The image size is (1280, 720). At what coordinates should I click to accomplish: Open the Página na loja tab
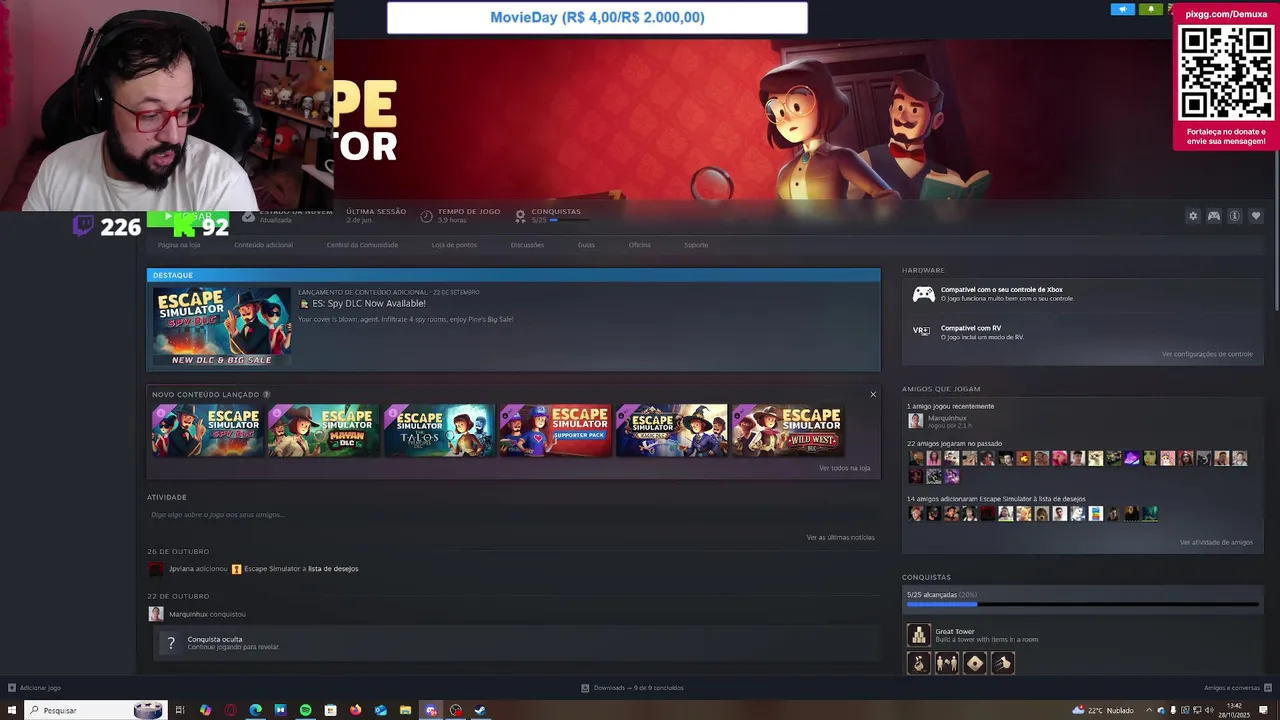179,245
